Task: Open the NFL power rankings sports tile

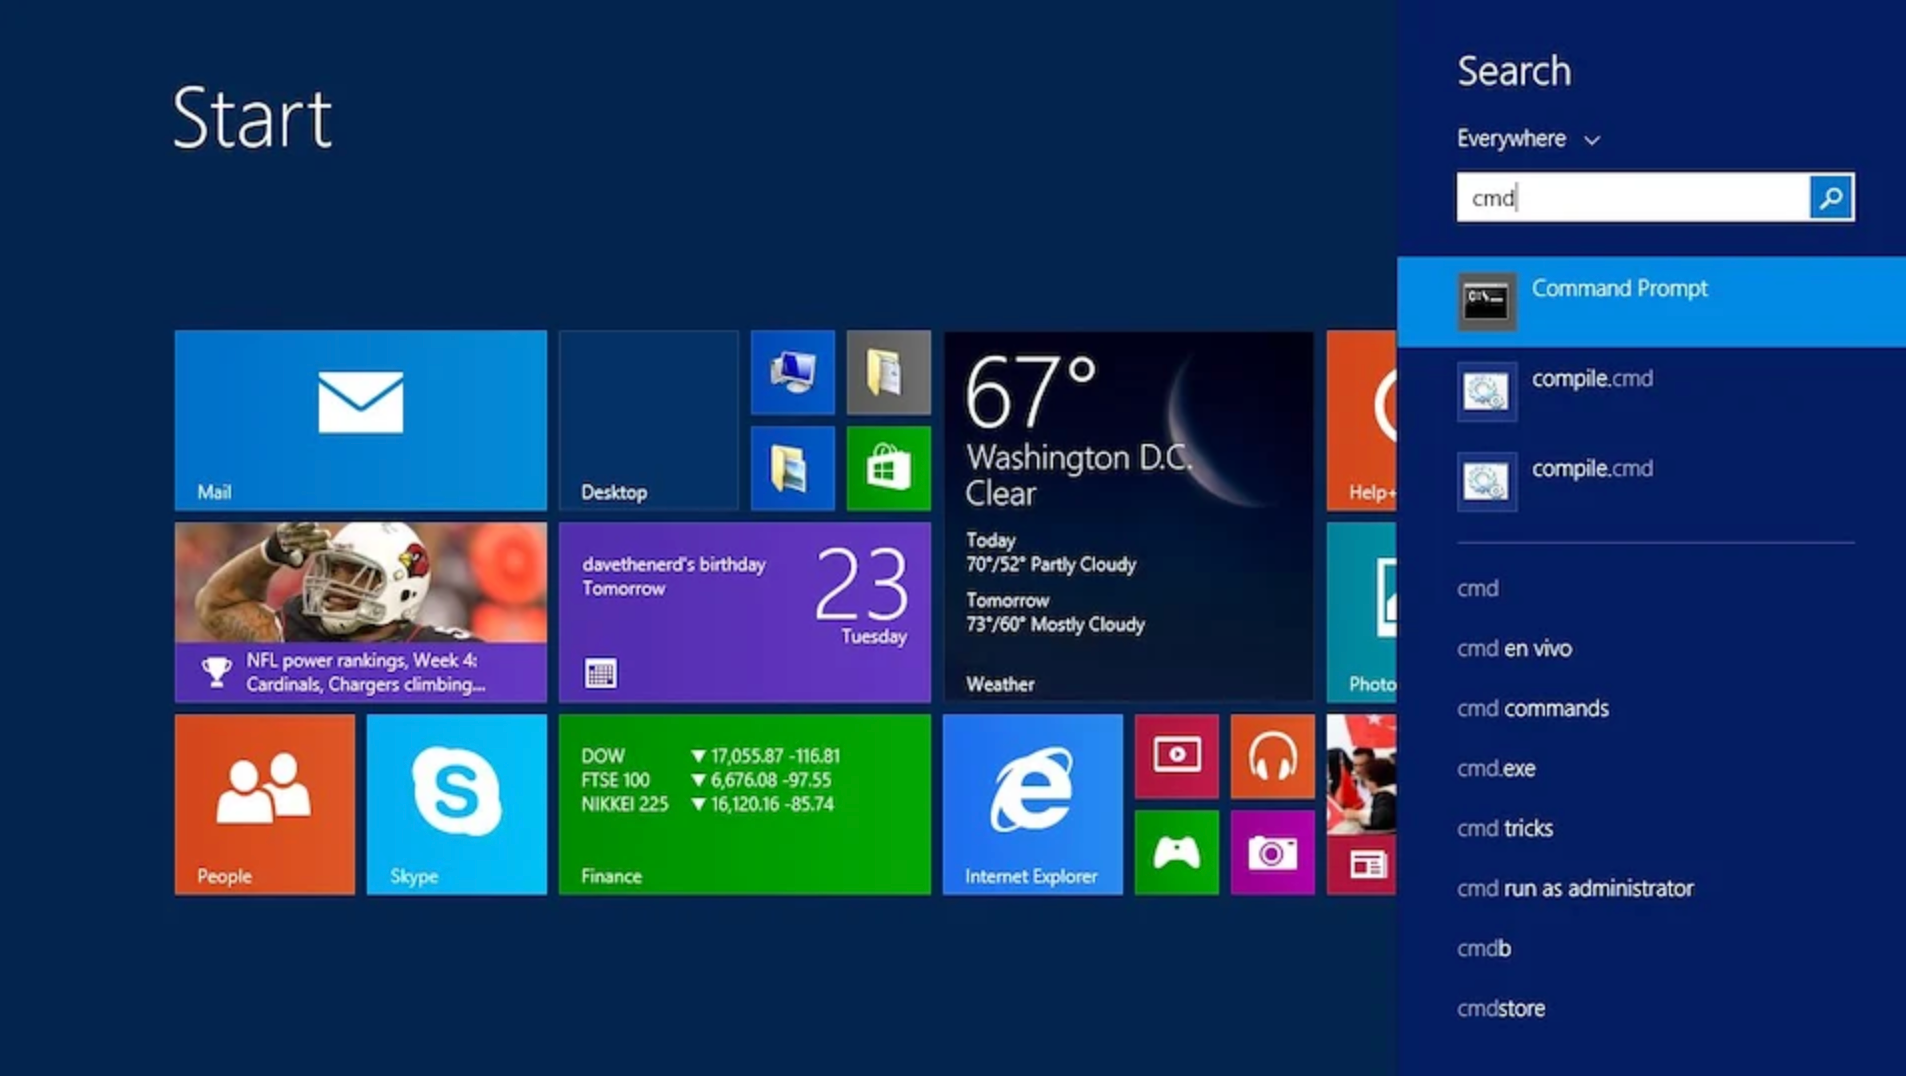Action: pos(360,612)
